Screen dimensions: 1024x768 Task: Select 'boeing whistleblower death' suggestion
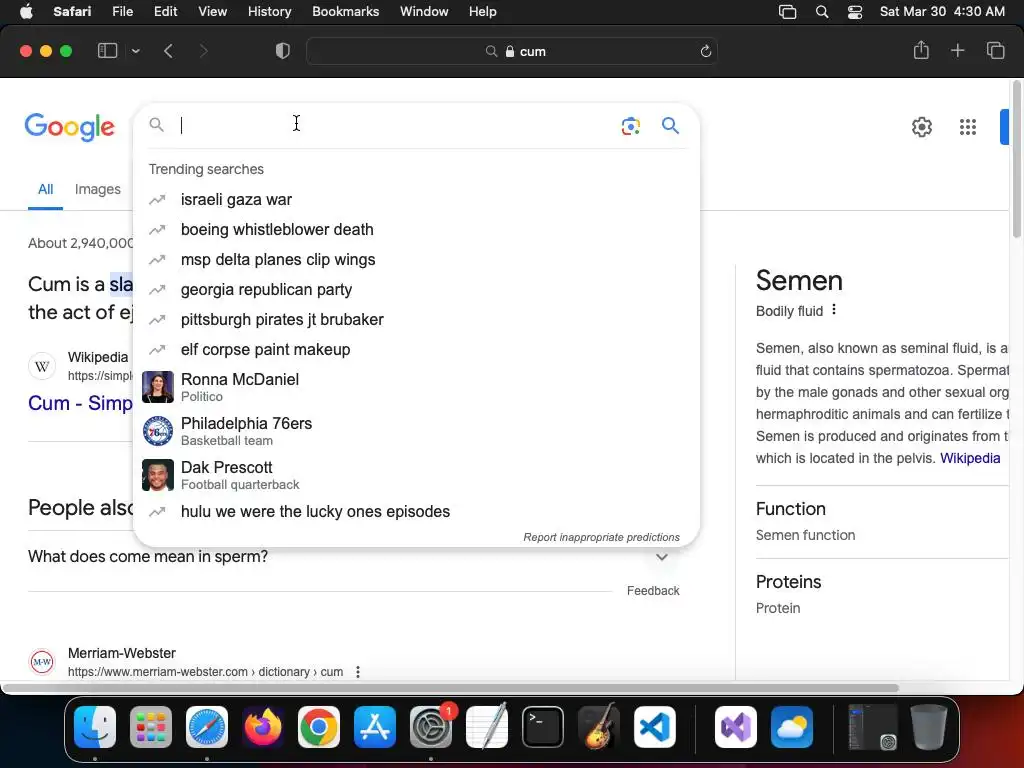click(416, 229)
